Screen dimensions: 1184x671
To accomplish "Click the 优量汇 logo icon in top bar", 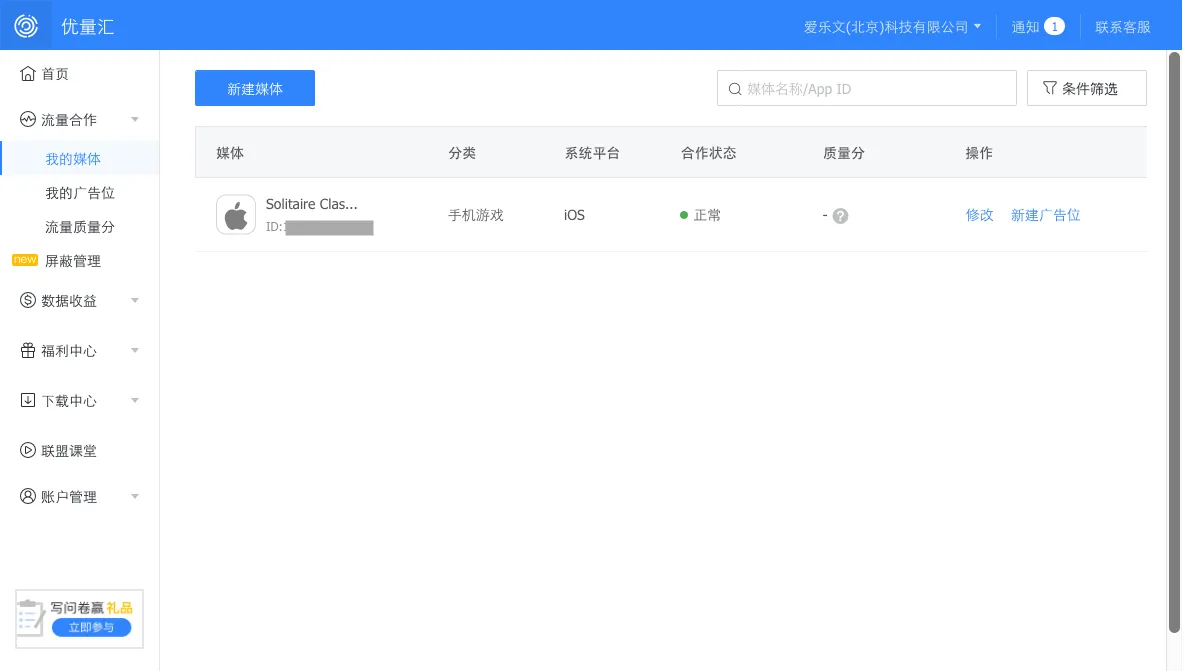I will click(x=25, y=25).
